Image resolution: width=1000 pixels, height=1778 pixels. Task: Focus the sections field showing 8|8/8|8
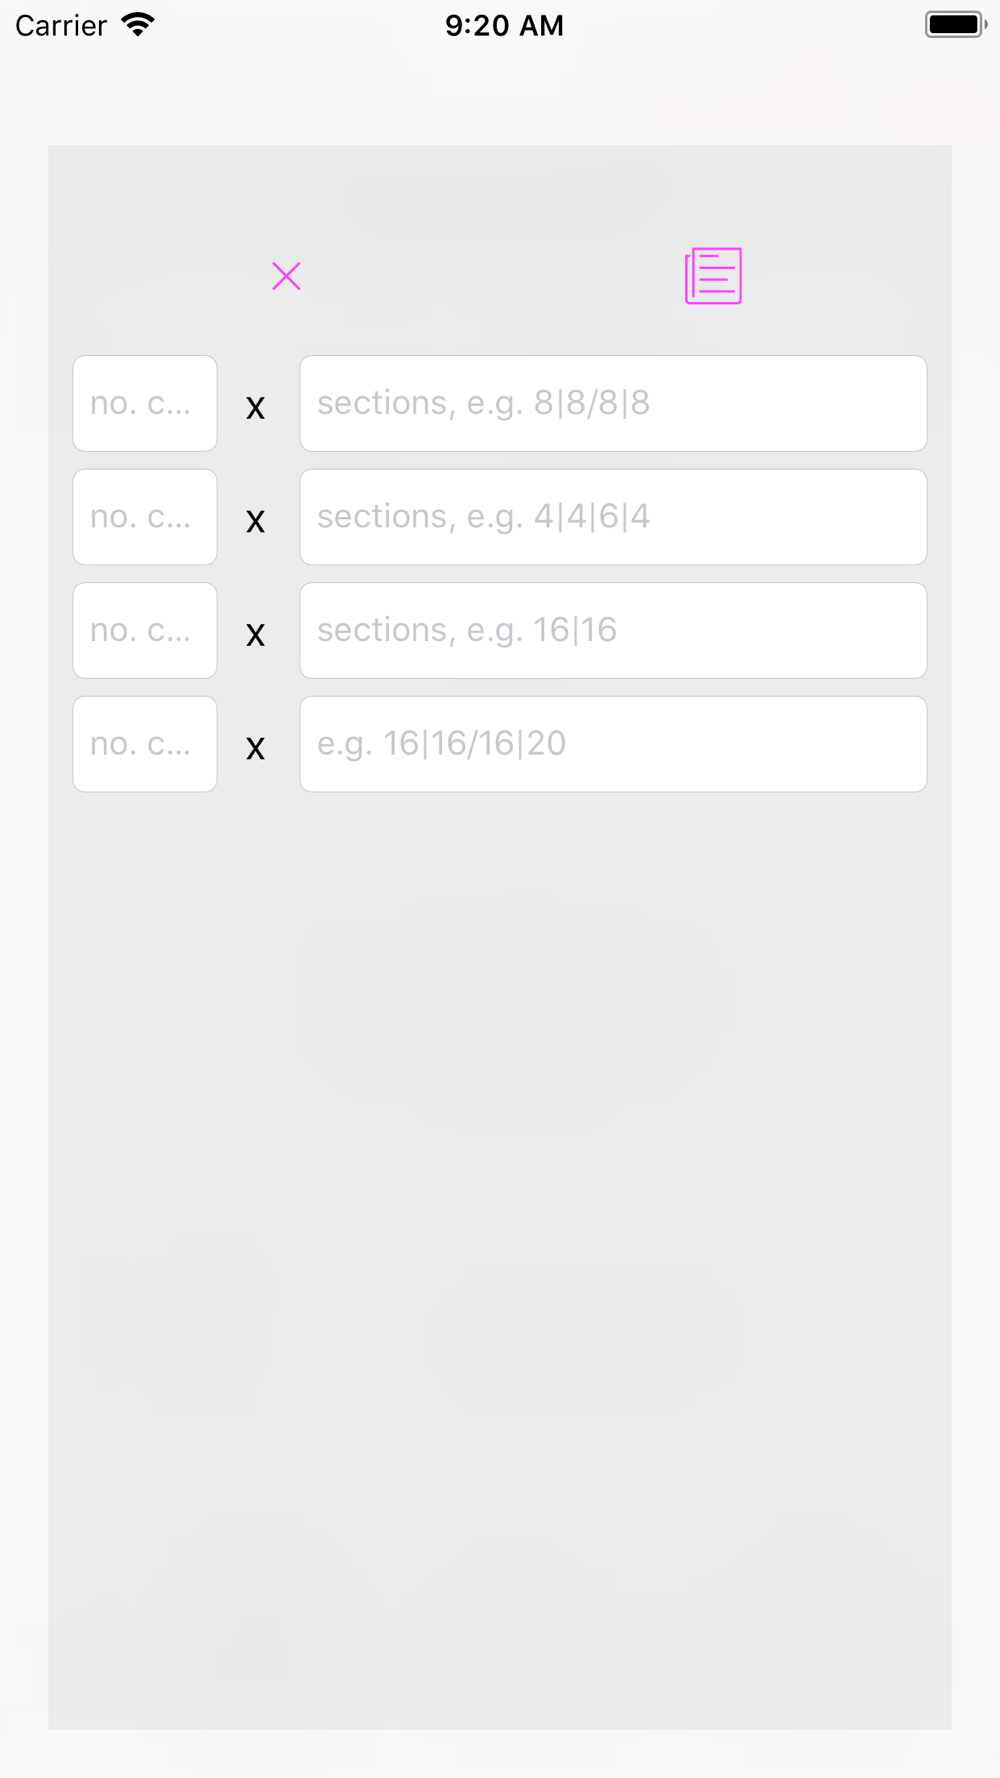[x=613, y=403]
